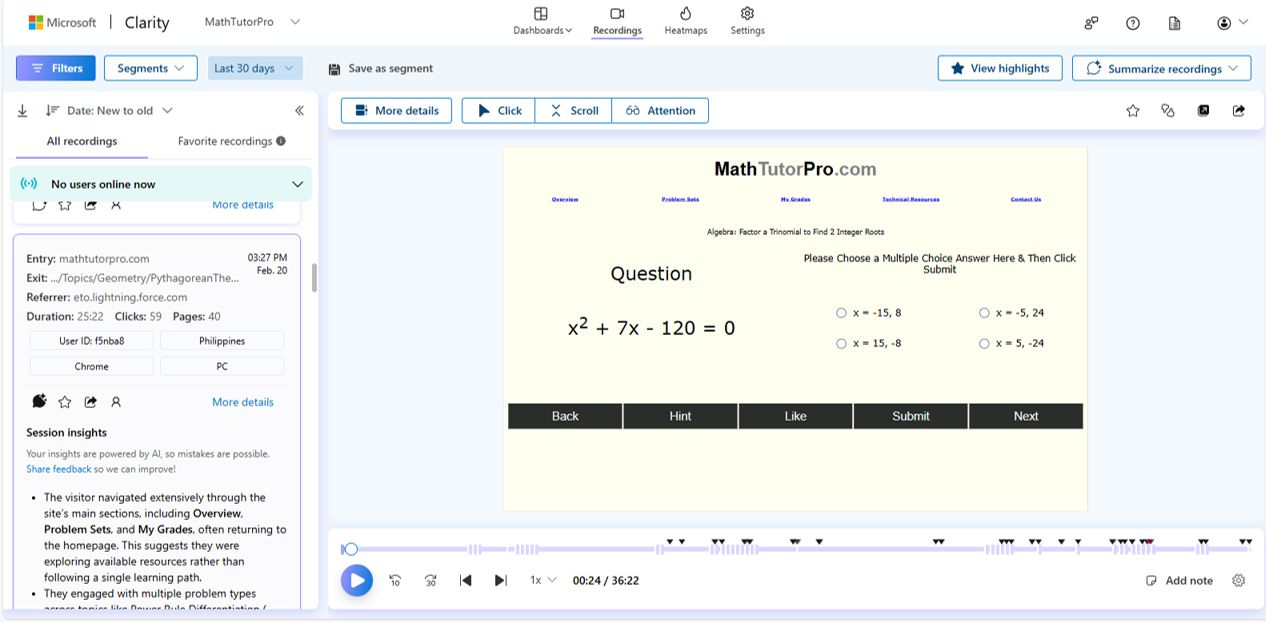Select answer x = 15, -8
Image resolution: width=1266 pixels, height=622 pixels.
(x=841, y=344)
